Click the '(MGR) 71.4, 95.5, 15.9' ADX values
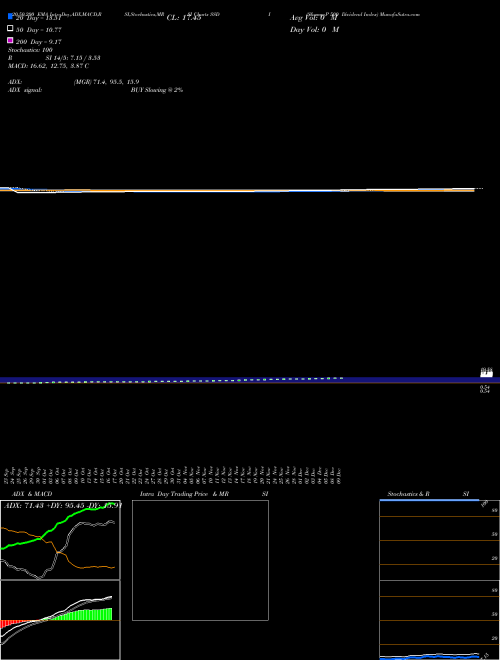This screenshot has height=660, width=500. (106, 82)
